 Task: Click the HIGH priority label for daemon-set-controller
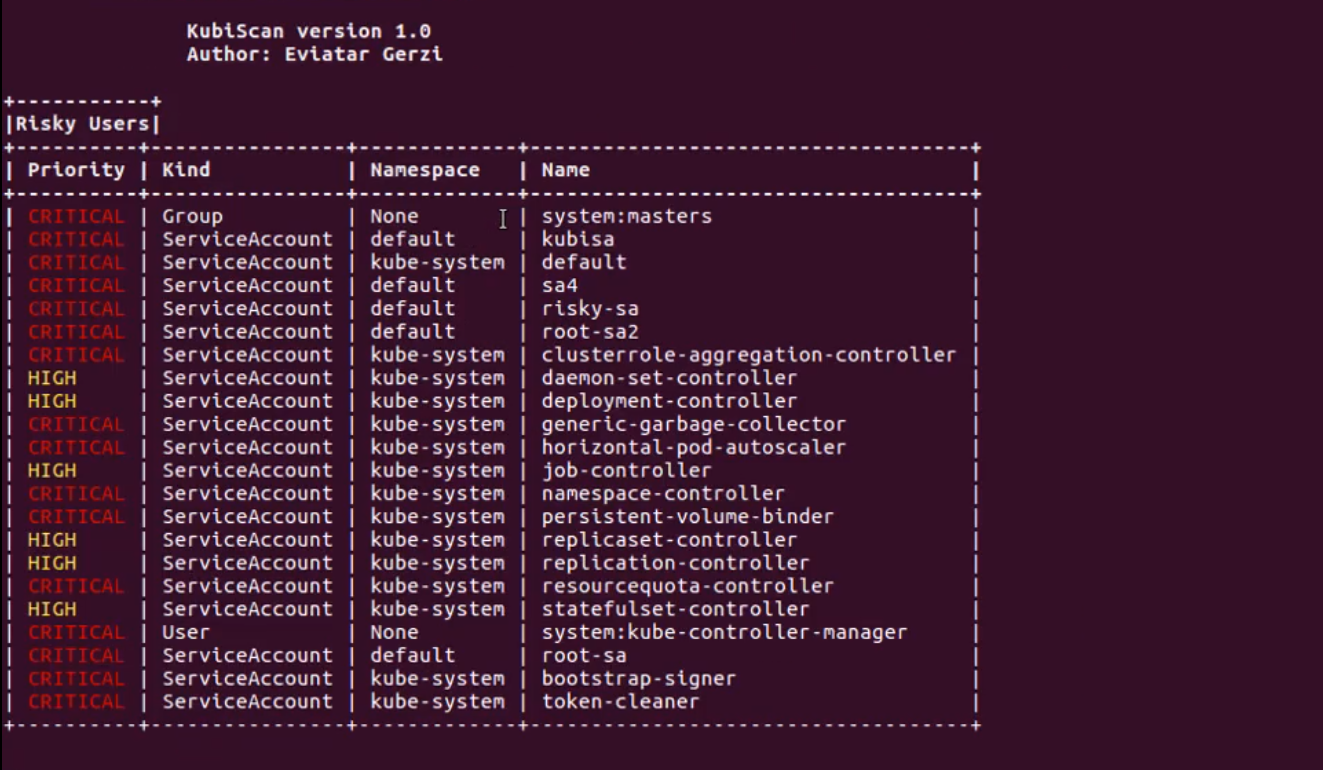point(52,378)
